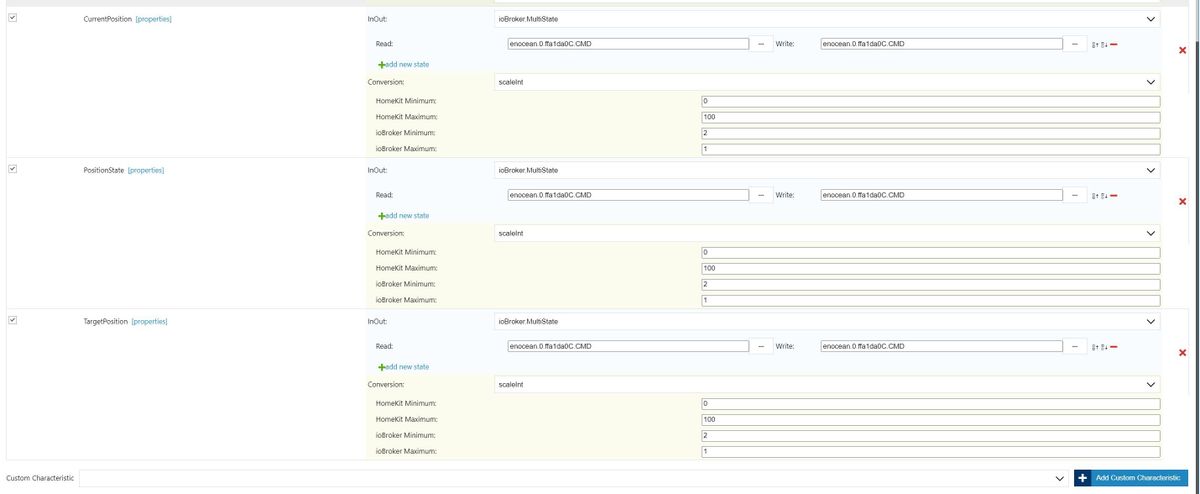Edit CurrentPosition HomeKit Maximum field
Viewport: 1200px width, 494px height.
point(931,117)
